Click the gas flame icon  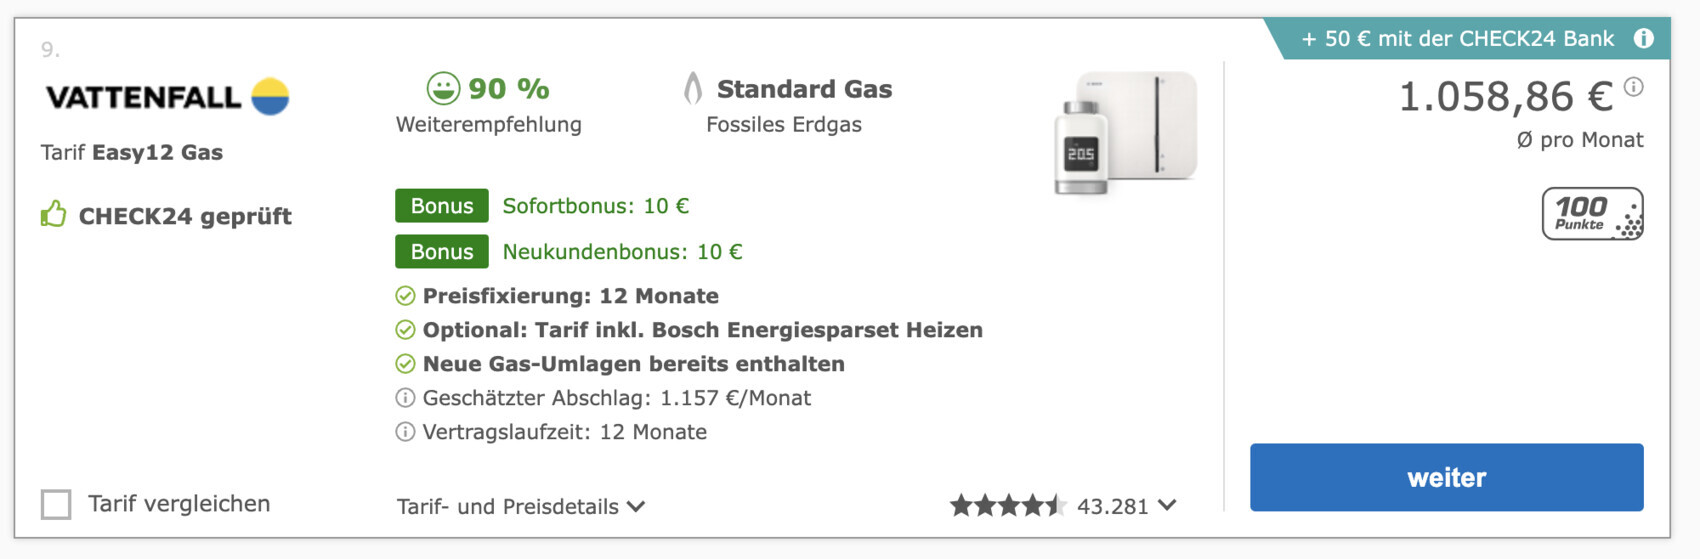(692, 89)
